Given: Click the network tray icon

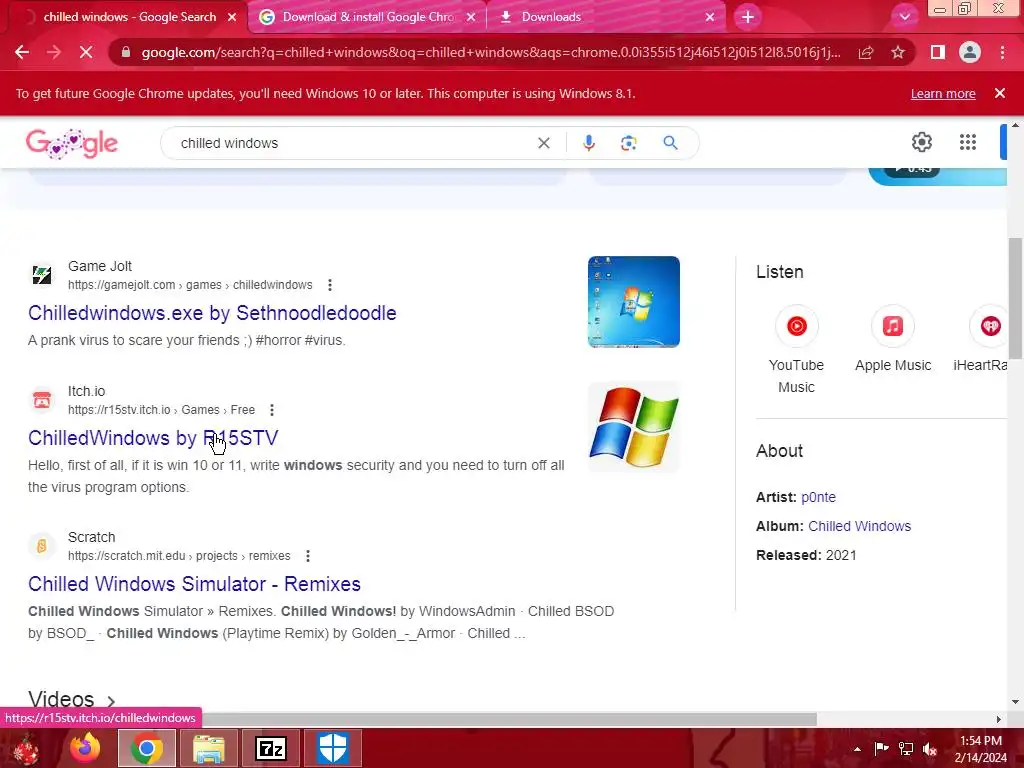Looking at the screenshot, I should [x=906, y=749].
